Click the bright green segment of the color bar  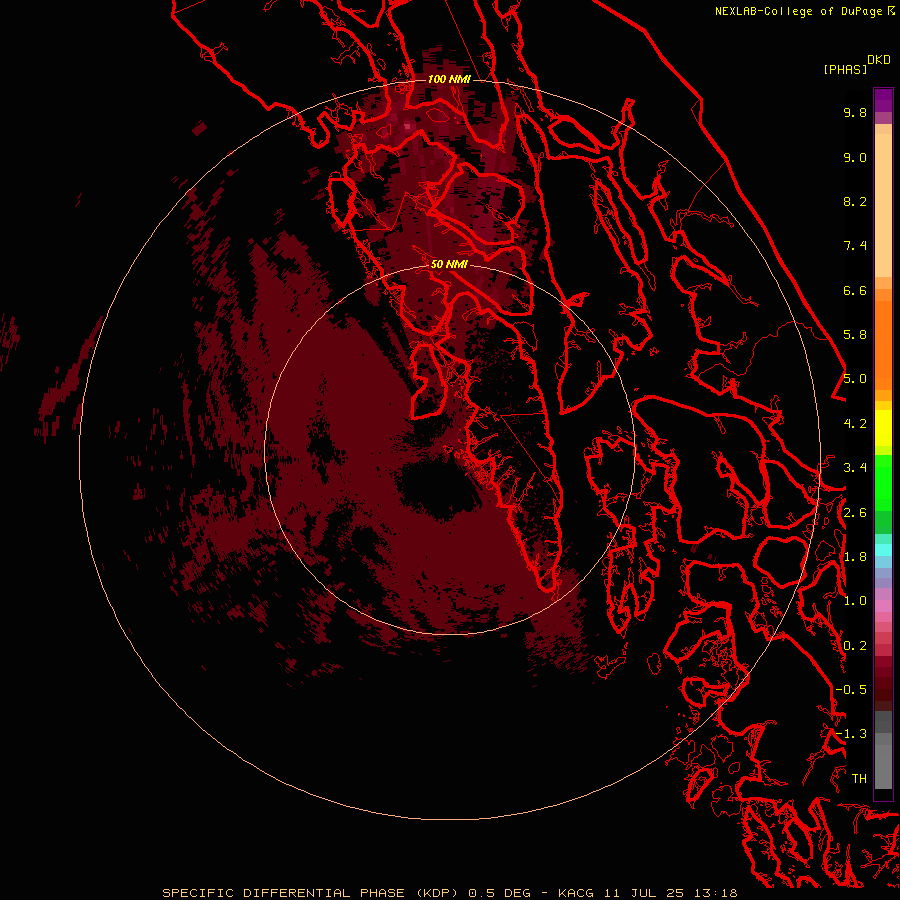(883, 482)
